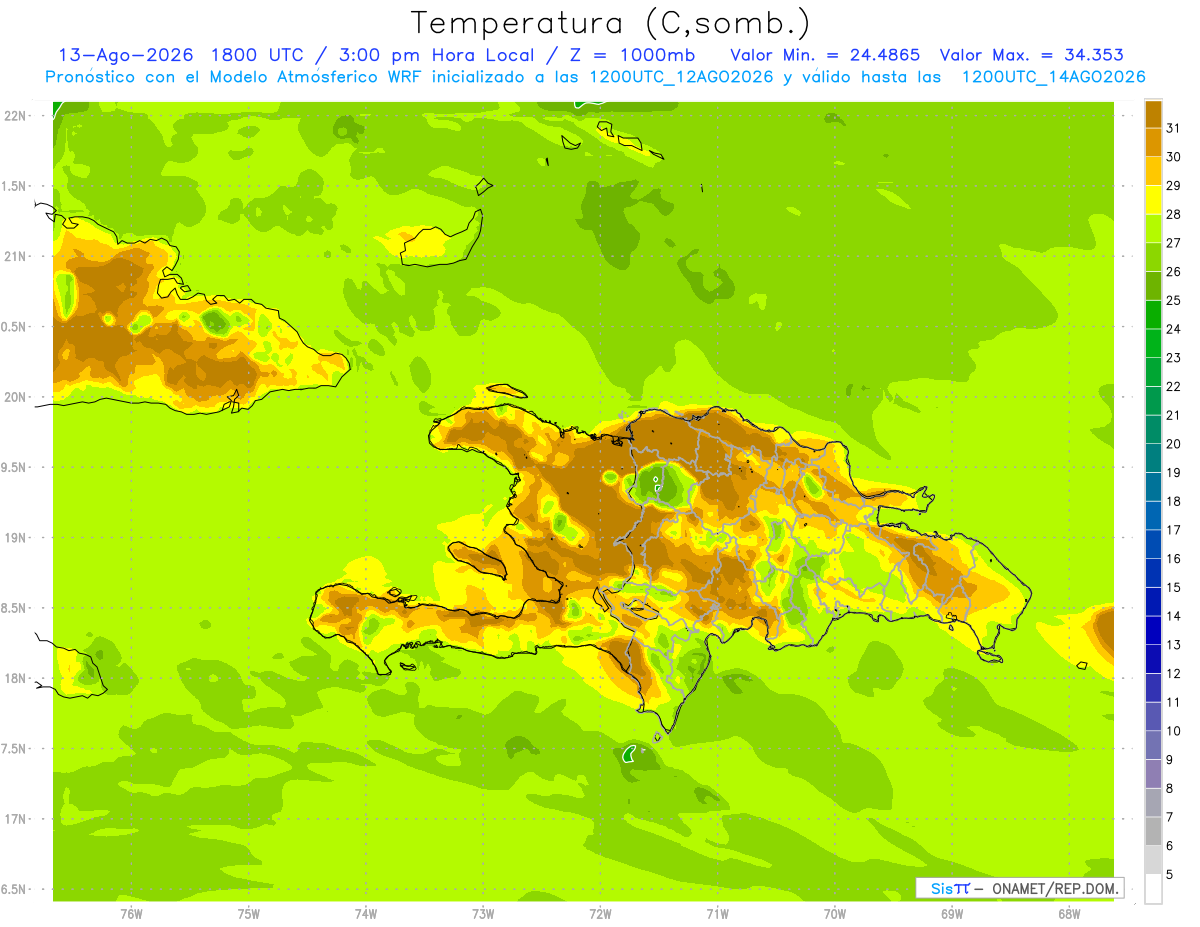Click the "74W" longitude label
The height and width of the screenshot is (927, 1200).
(366, 914)
